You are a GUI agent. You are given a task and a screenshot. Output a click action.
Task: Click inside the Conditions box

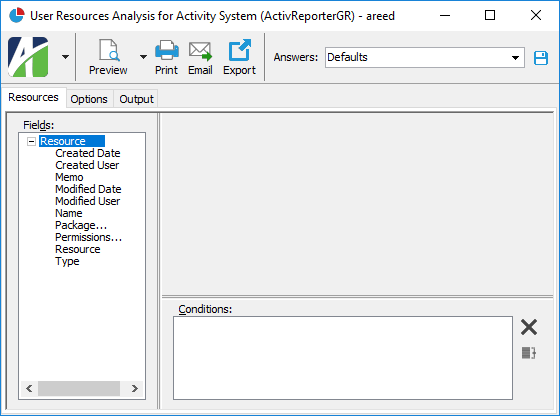(x=343, y=358)
